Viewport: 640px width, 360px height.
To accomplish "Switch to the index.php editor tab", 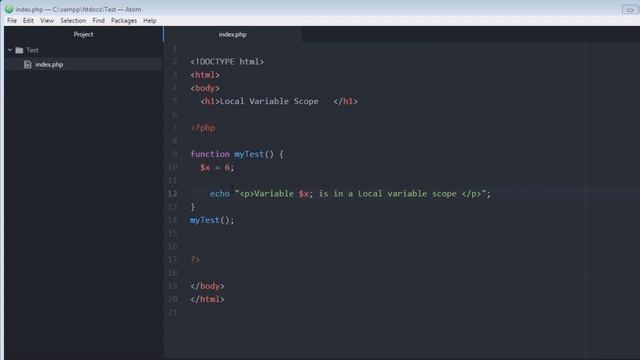I will coord(232,34).
